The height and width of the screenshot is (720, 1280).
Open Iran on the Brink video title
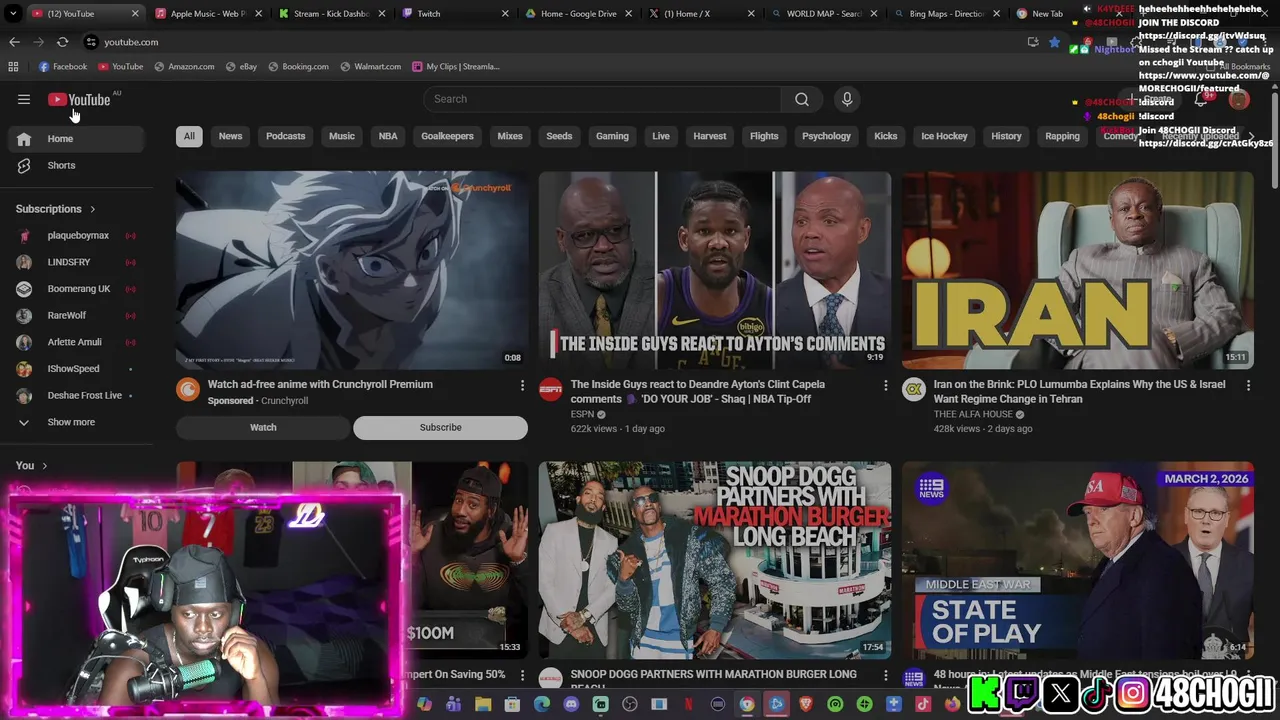pos(1079,391)
